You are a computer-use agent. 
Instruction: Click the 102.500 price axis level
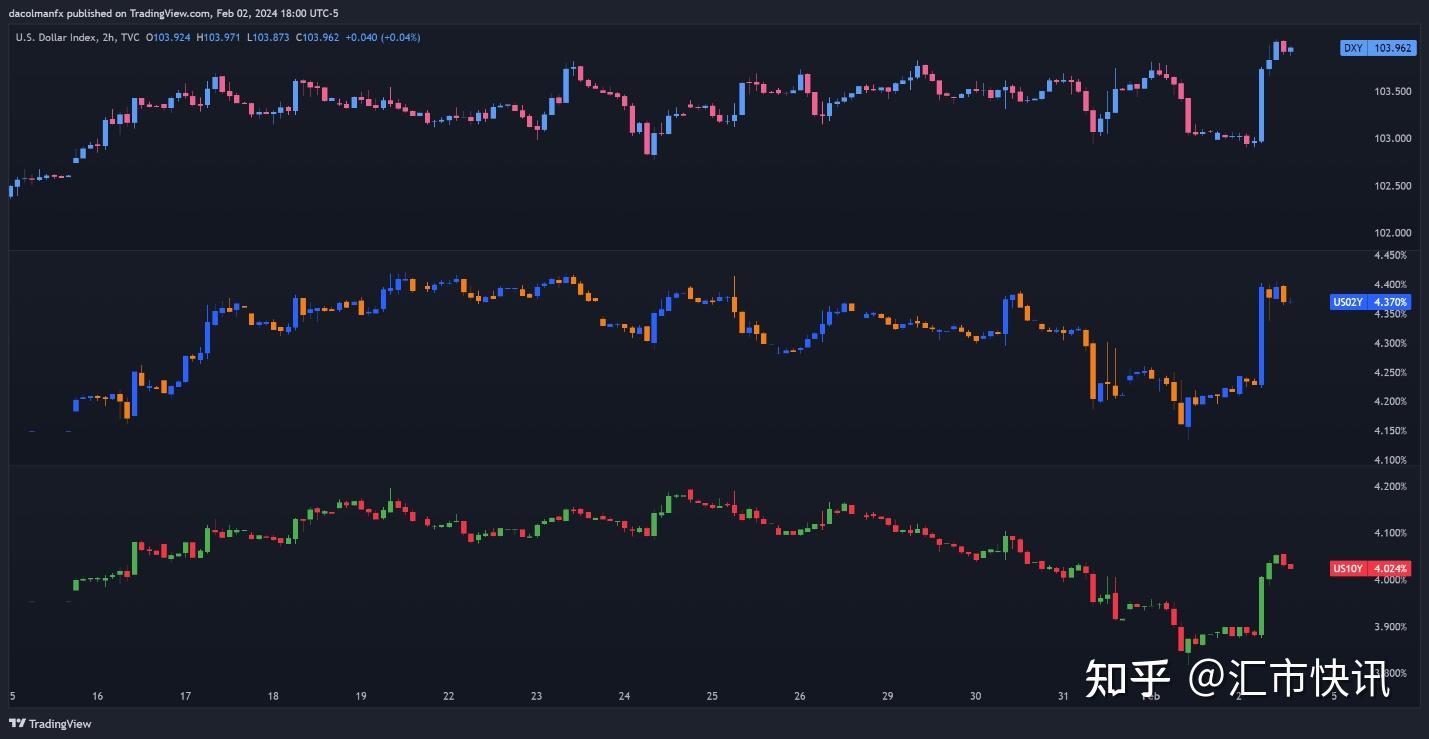pos(1393,186)
